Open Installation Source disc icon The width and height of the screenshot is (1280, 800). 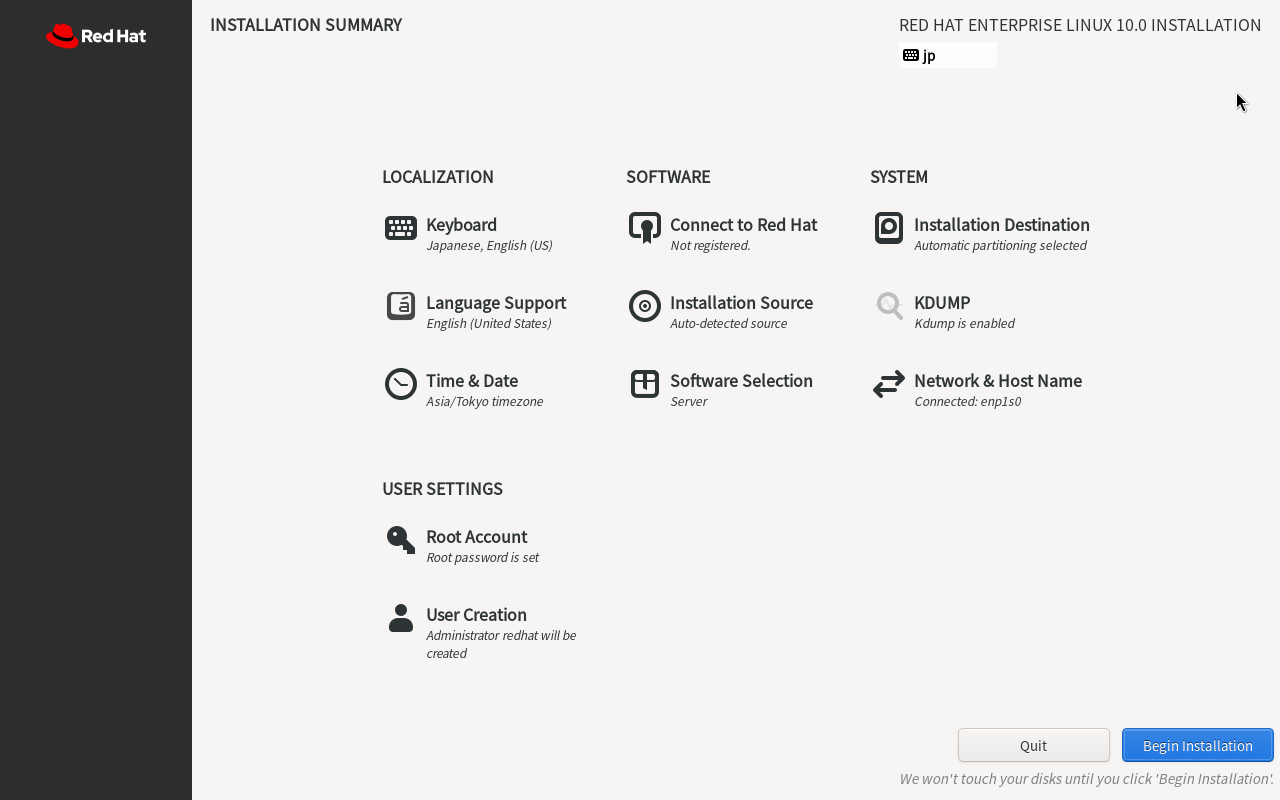pos(645,306)
